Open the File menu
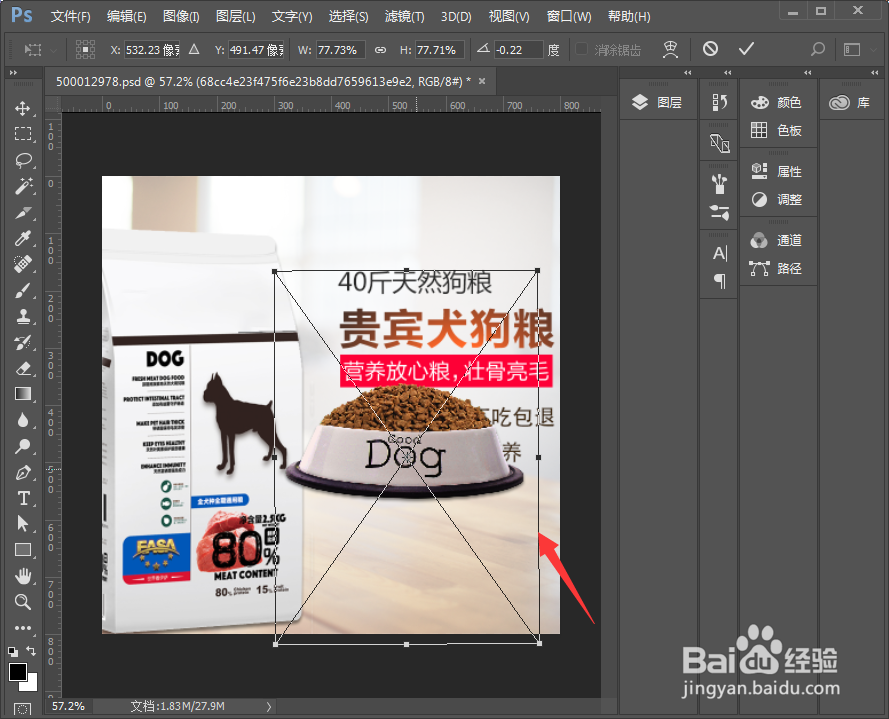The image size is (889, 719). 70,16
